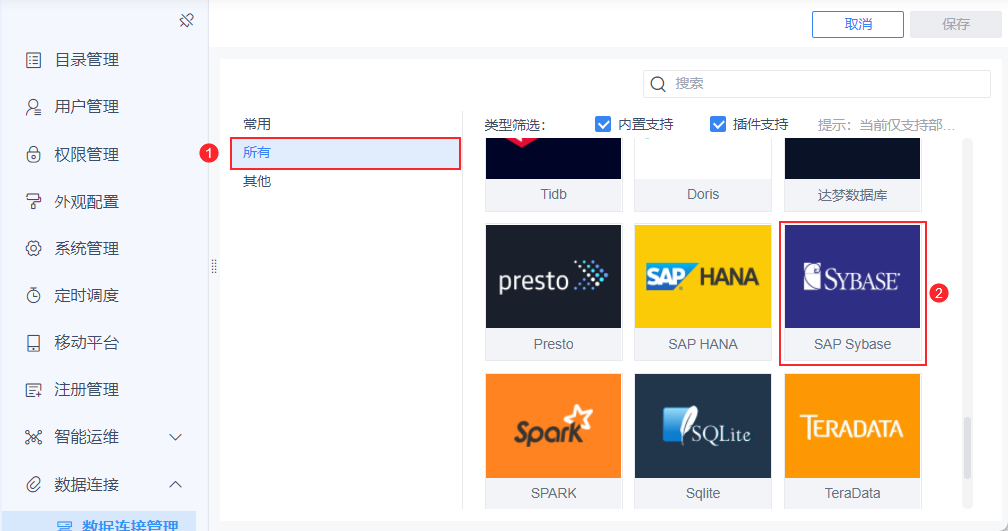Select the Sybase logo tile
This screenshot has width=1008, height=531.
click(x=852, y=276)
